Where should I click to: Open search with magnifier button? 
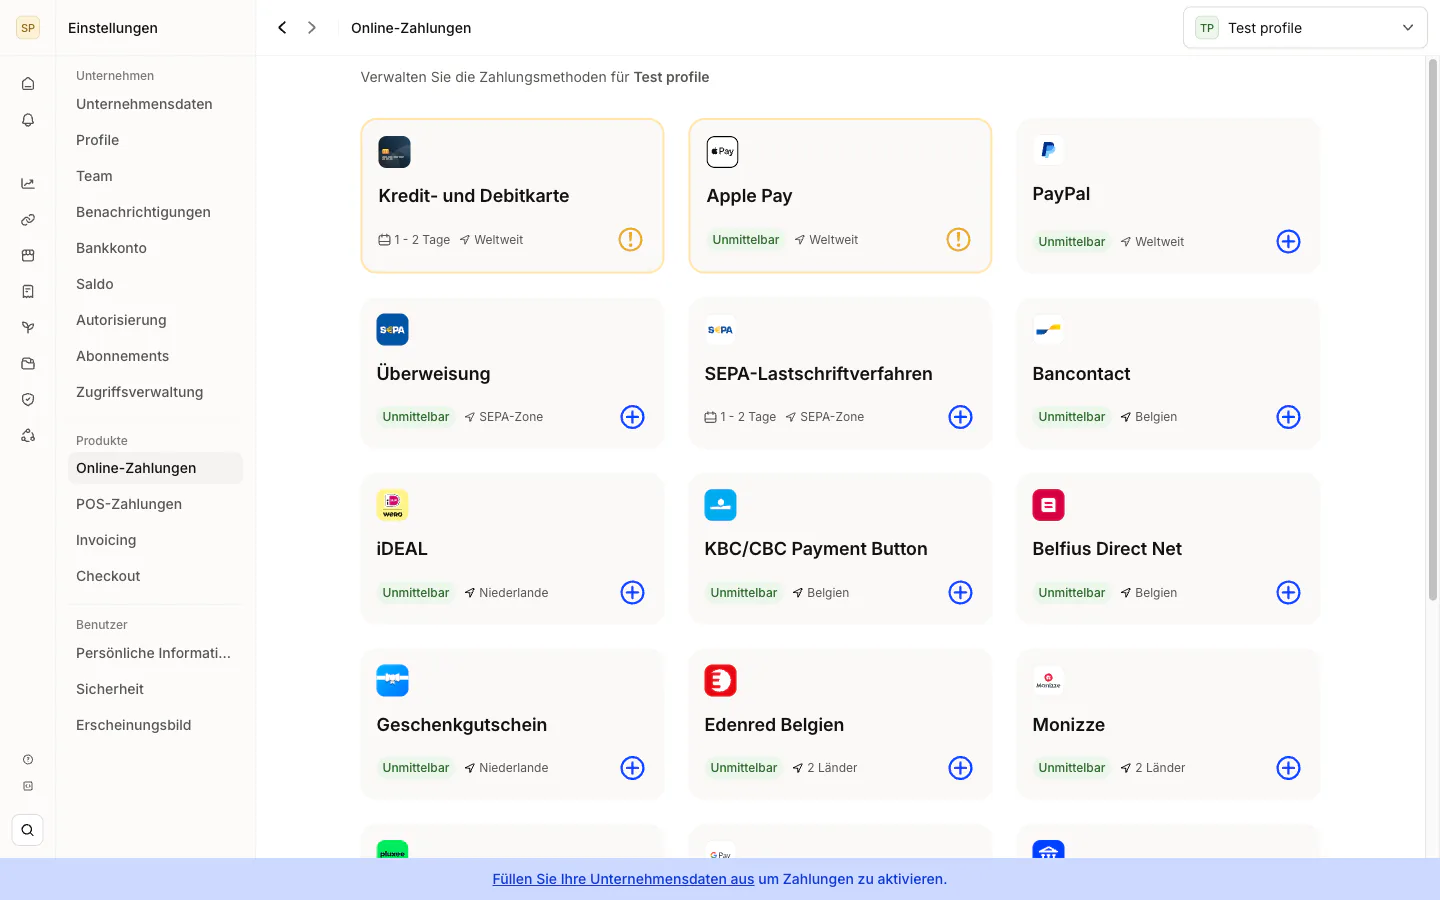click(x=28, y=830)
